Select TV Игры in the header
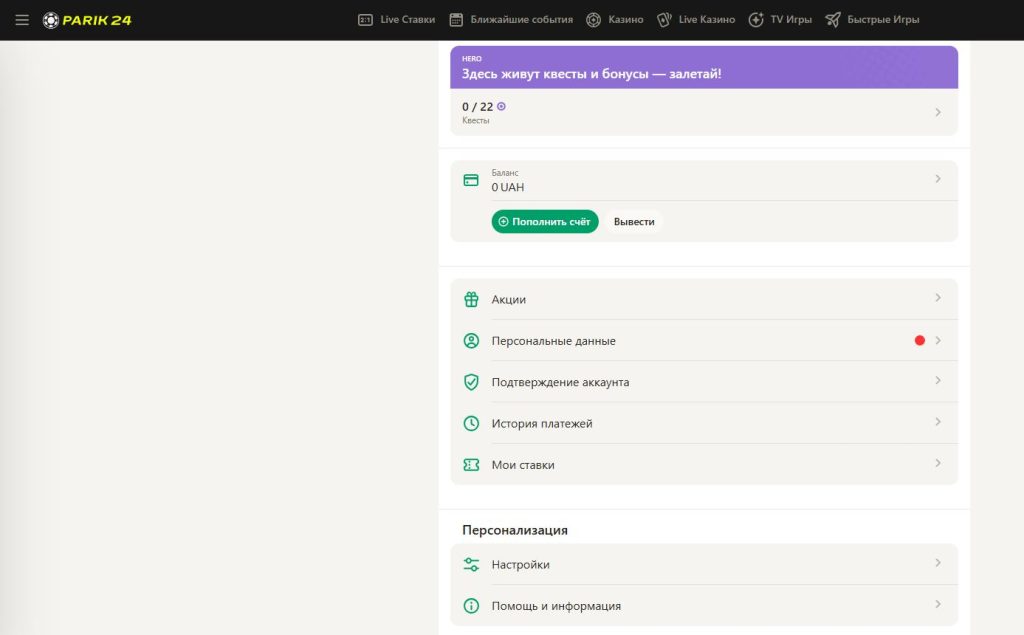1024x635 pixels. coord(780,20)
